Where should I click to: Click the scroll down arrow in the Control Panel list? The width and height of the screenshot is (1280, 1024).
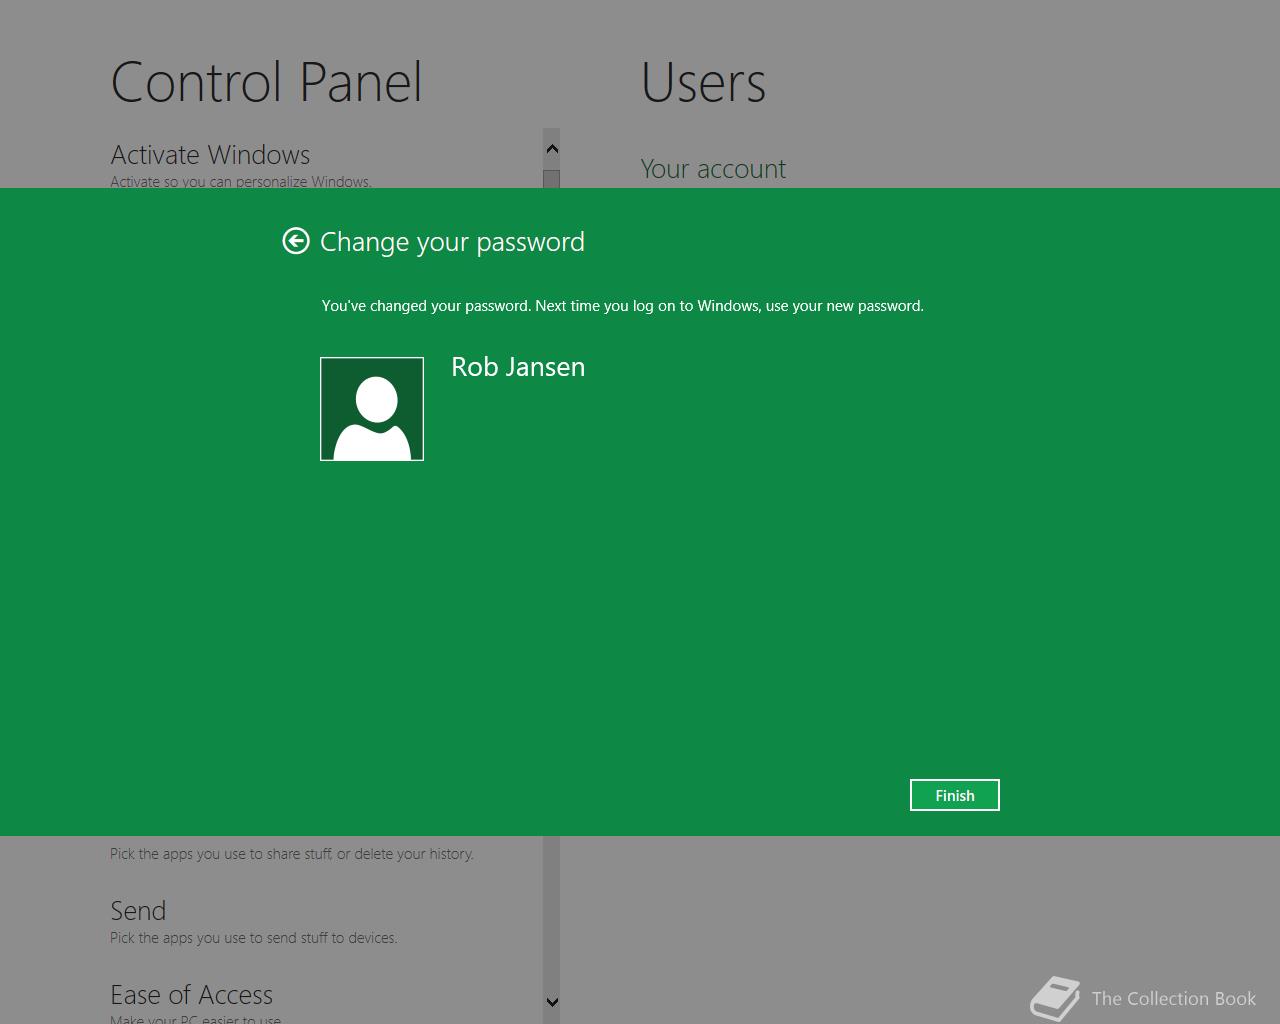[x=552, y=1002]
